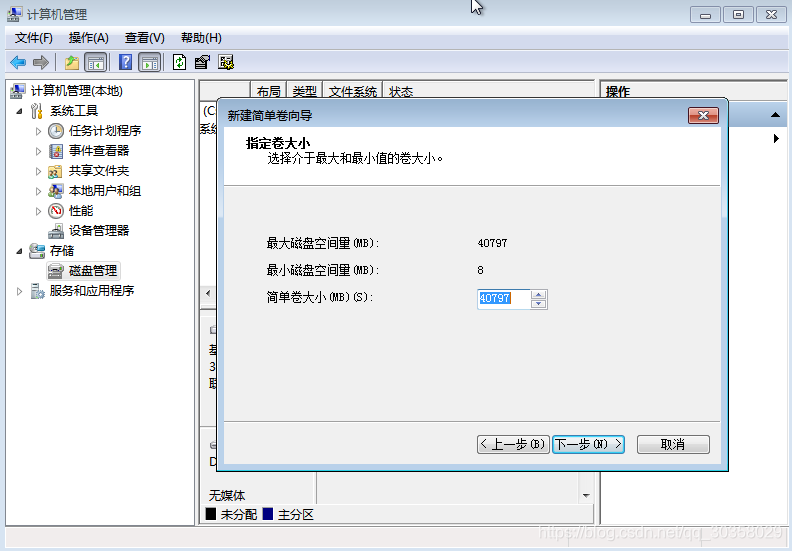Image resolution: width=792 pixels, height=551 pixels.
Task: Open the 帮助(H) menu
Action: click(201, 38)
